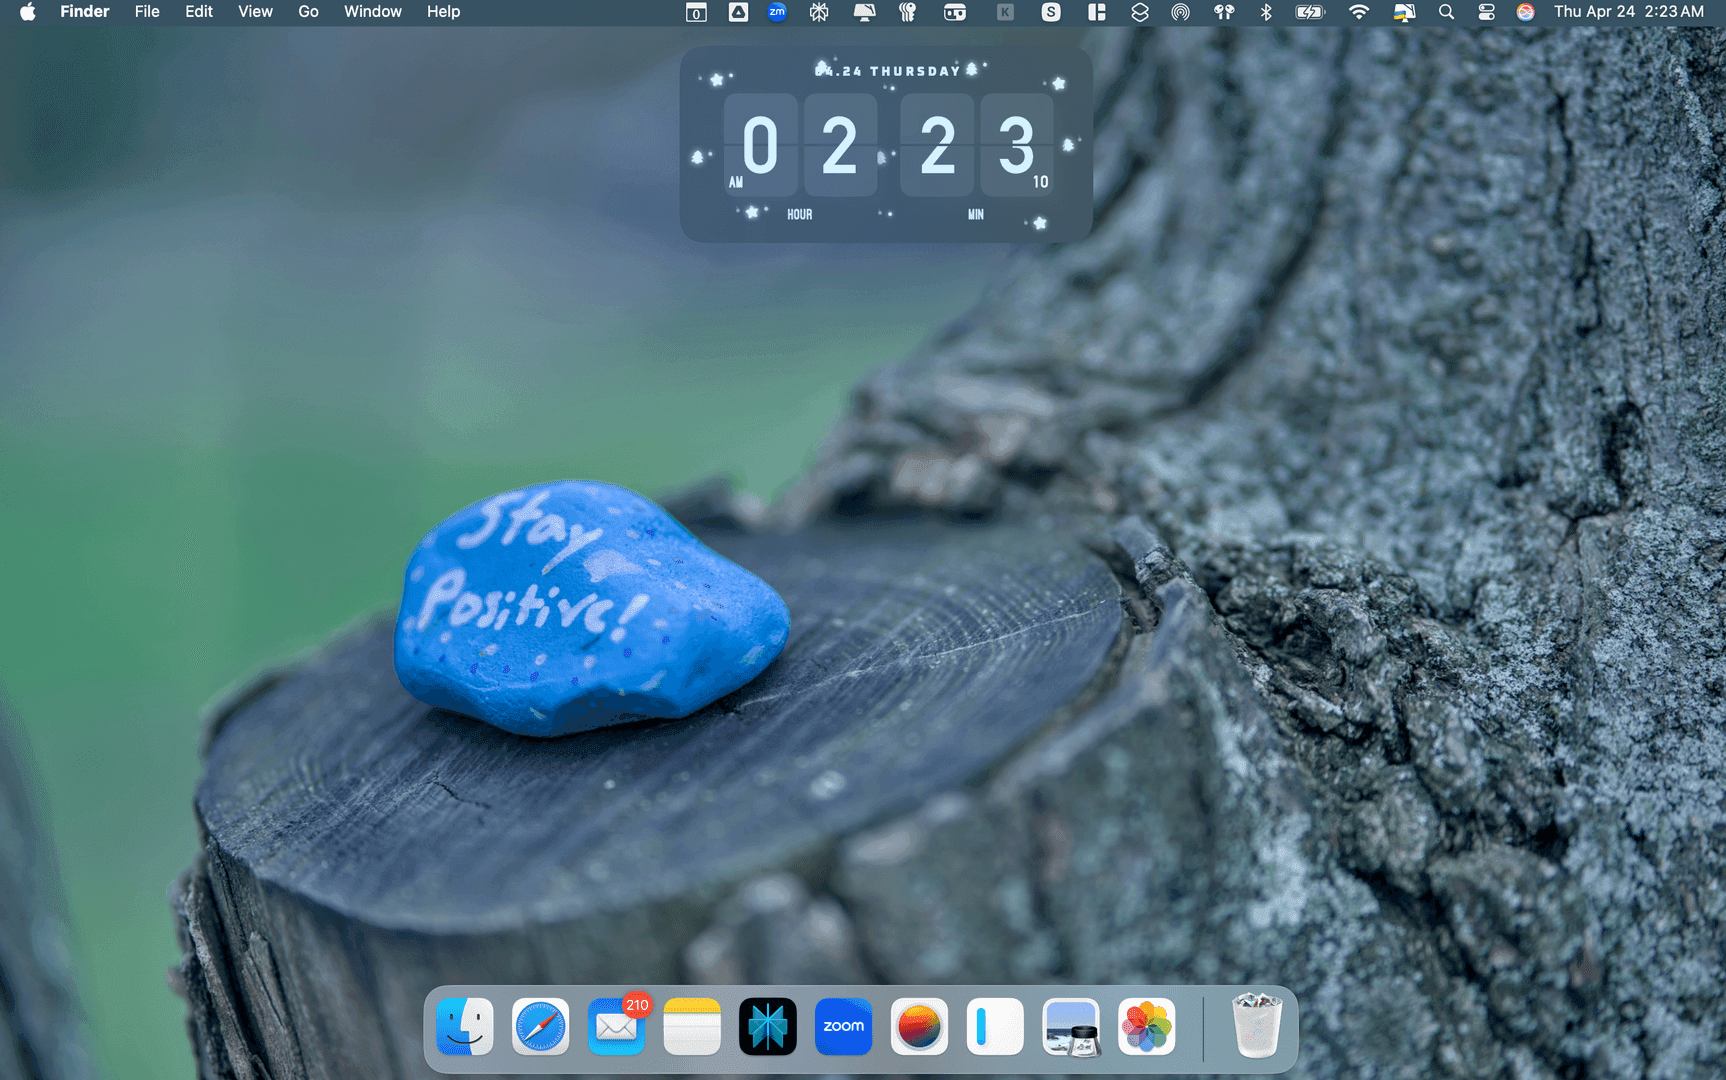This screenshot has height=1080, width=1726.
Task: Click the flip clock widget hour digits
Action: 800,145
